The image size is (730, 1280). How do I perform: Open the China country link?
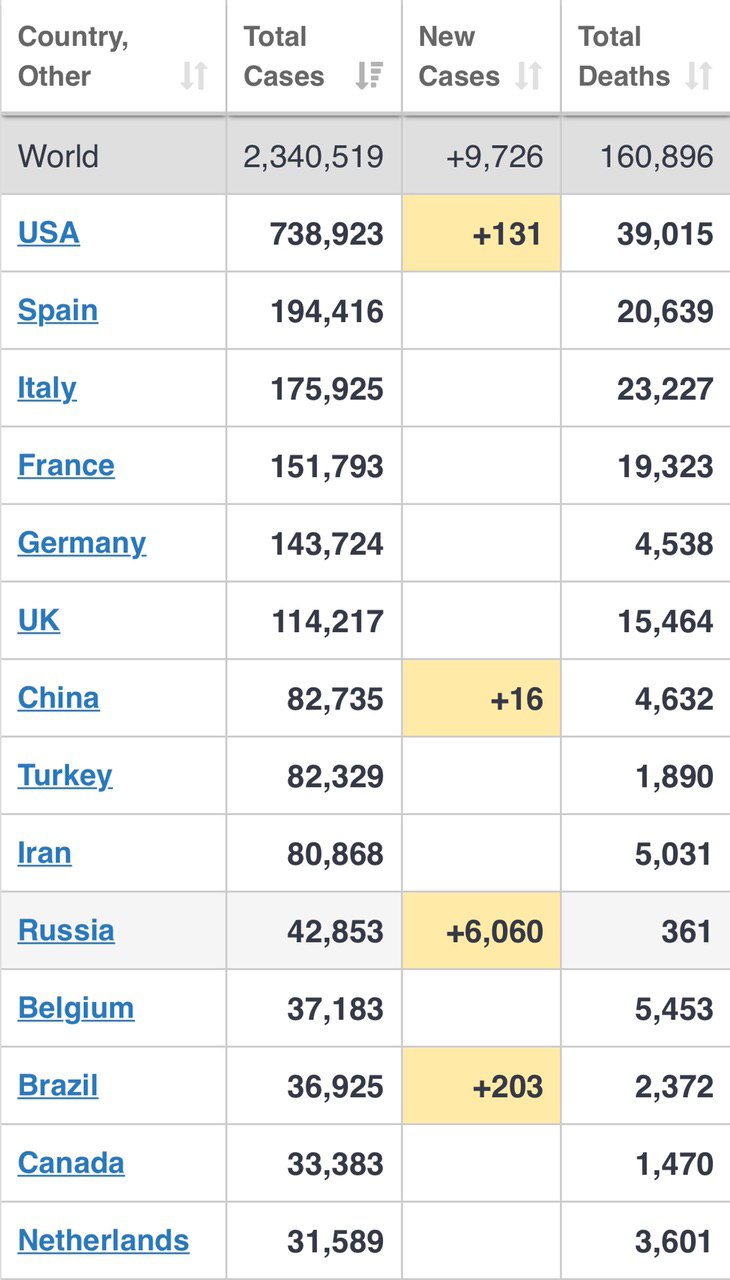click(x=58, y=698)
